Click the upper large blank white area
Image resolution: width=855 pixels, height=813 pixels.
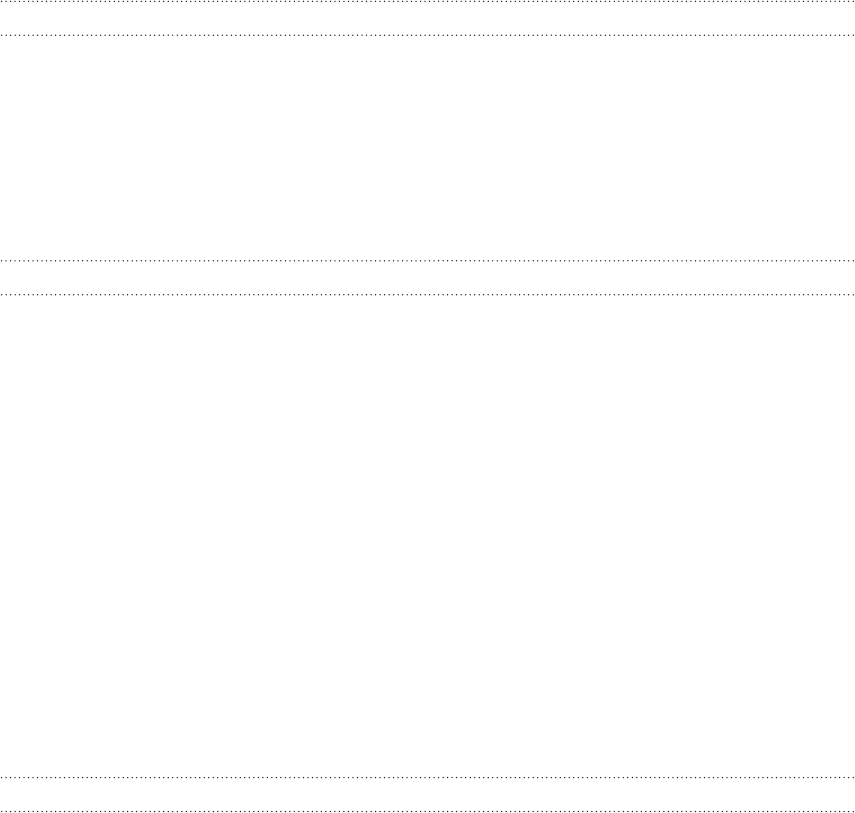tap(428, 148)
